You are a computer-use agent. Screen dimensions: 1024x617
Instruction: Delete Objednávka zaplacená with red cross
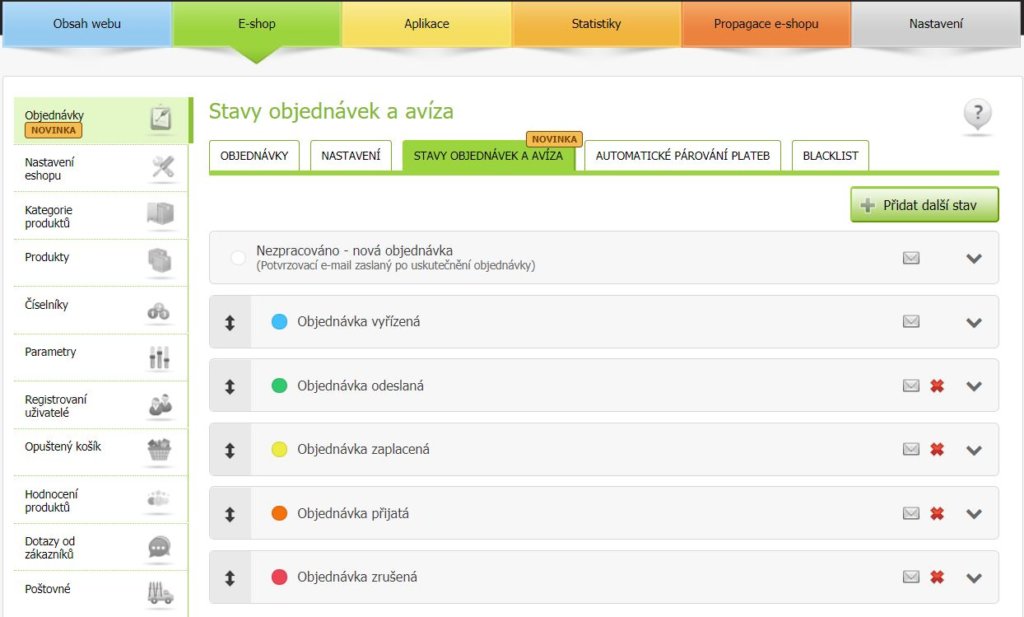(x=937, y=449)
